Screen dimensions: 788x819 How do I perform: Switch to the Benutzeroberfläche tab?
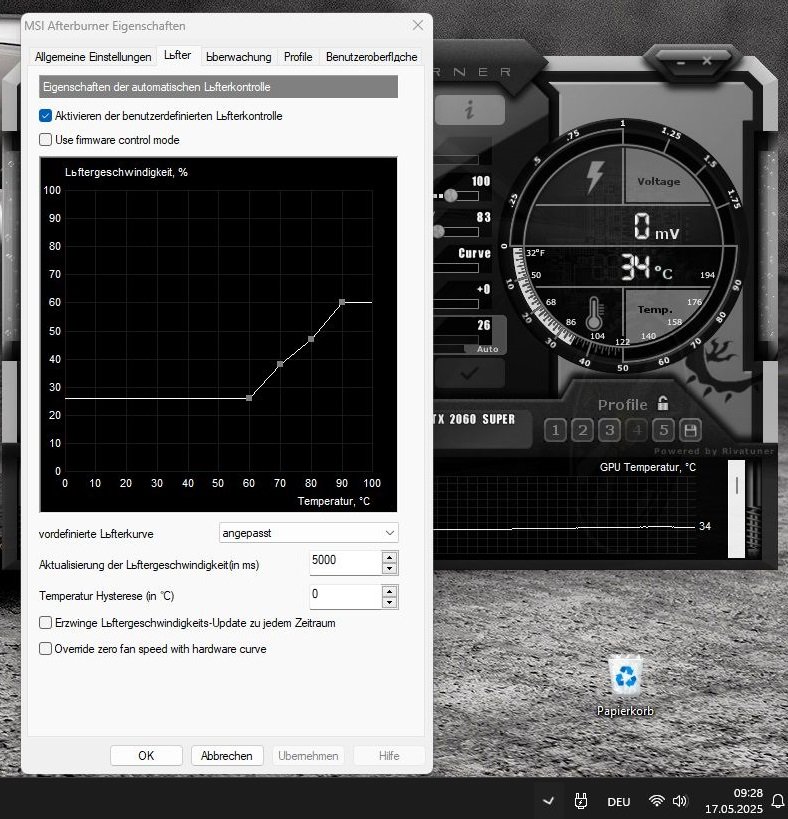(371, 57)
